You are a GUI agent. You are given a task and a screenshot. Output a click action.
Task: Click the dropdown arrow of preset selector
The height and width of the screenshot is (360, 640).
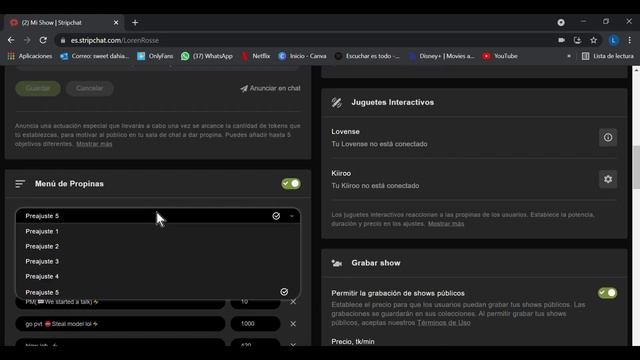coord(292,216)
